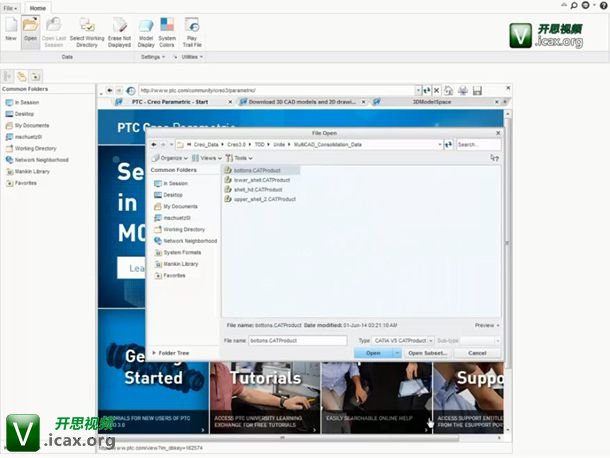Click the folder browser navigator icon
This screenshot has width=610, height=458.
click(x=22, y=76)
